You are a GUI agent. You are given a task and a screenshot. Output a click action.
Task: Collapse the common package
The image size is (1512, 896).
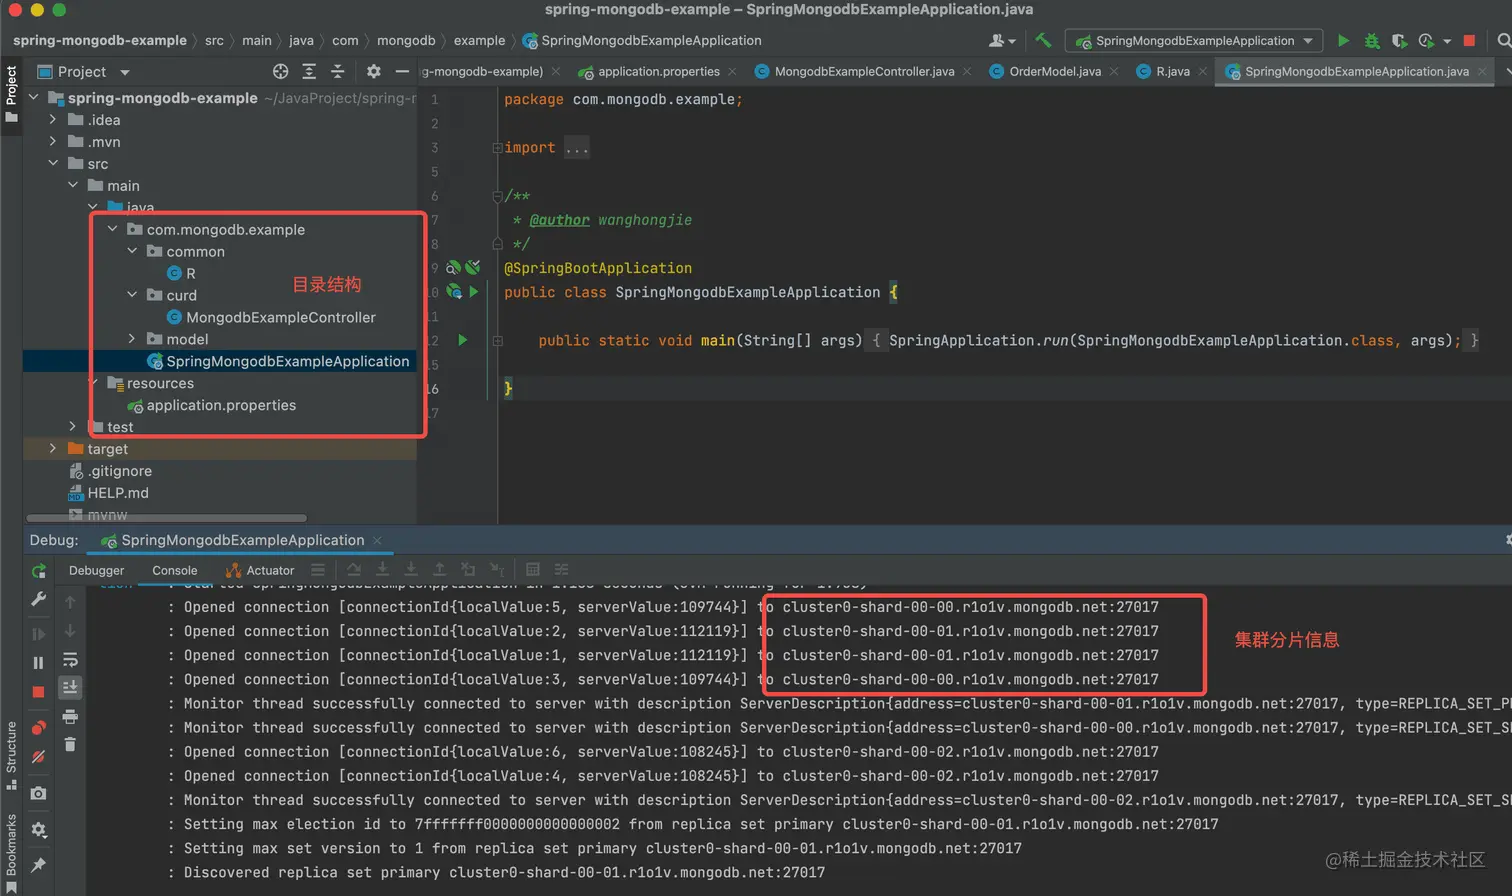(132, 251)
